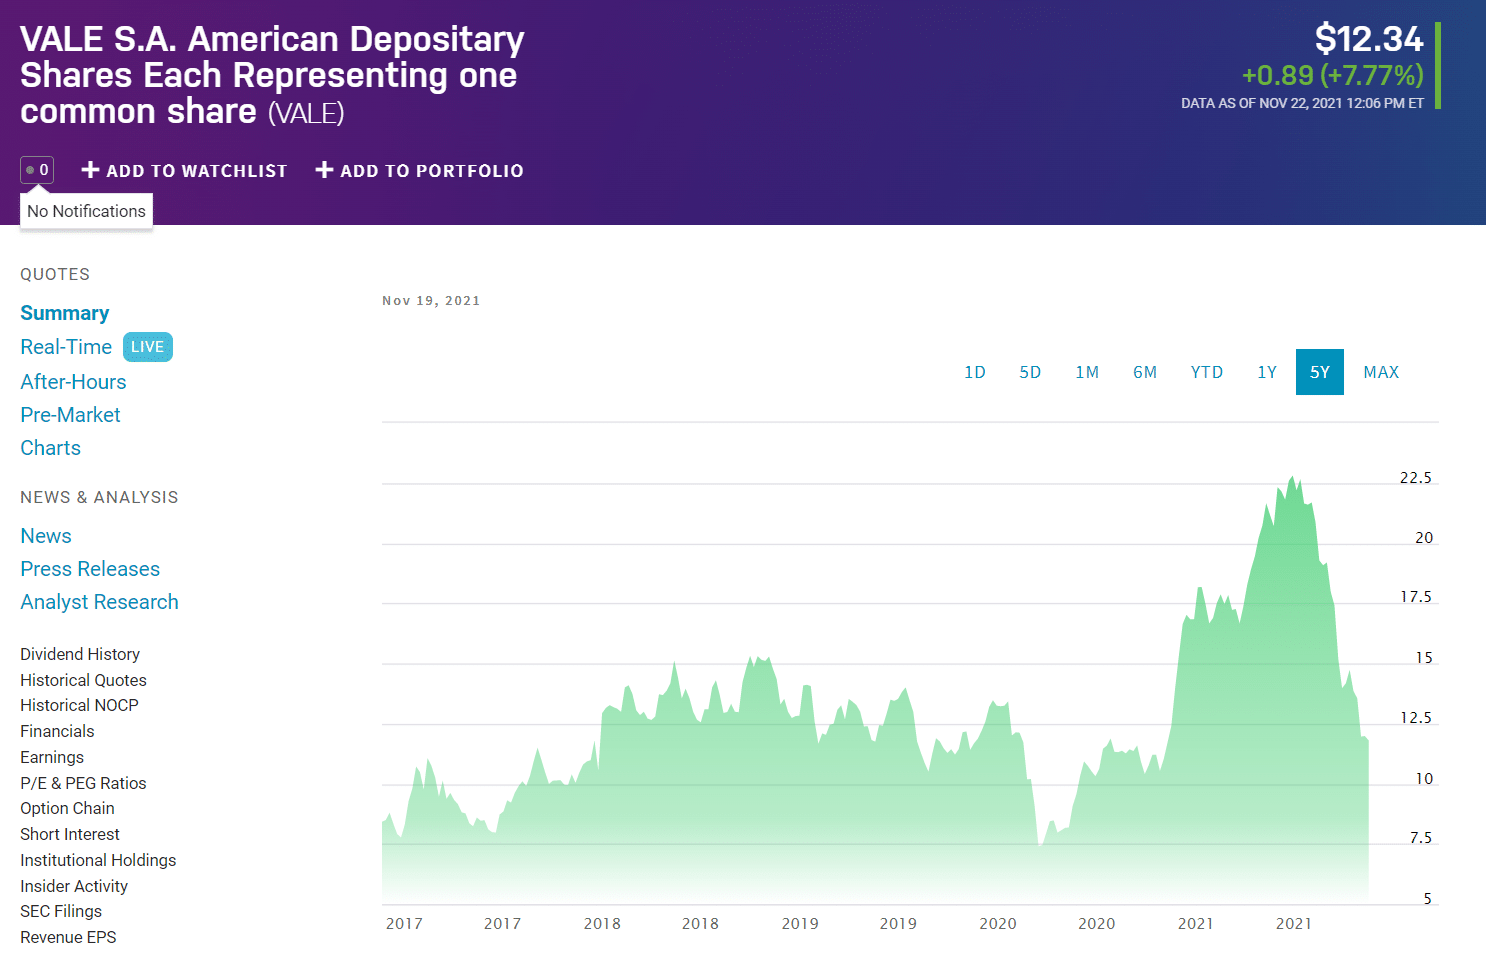
Task: Open the Summary quotes page
Action: coord(65,313)
